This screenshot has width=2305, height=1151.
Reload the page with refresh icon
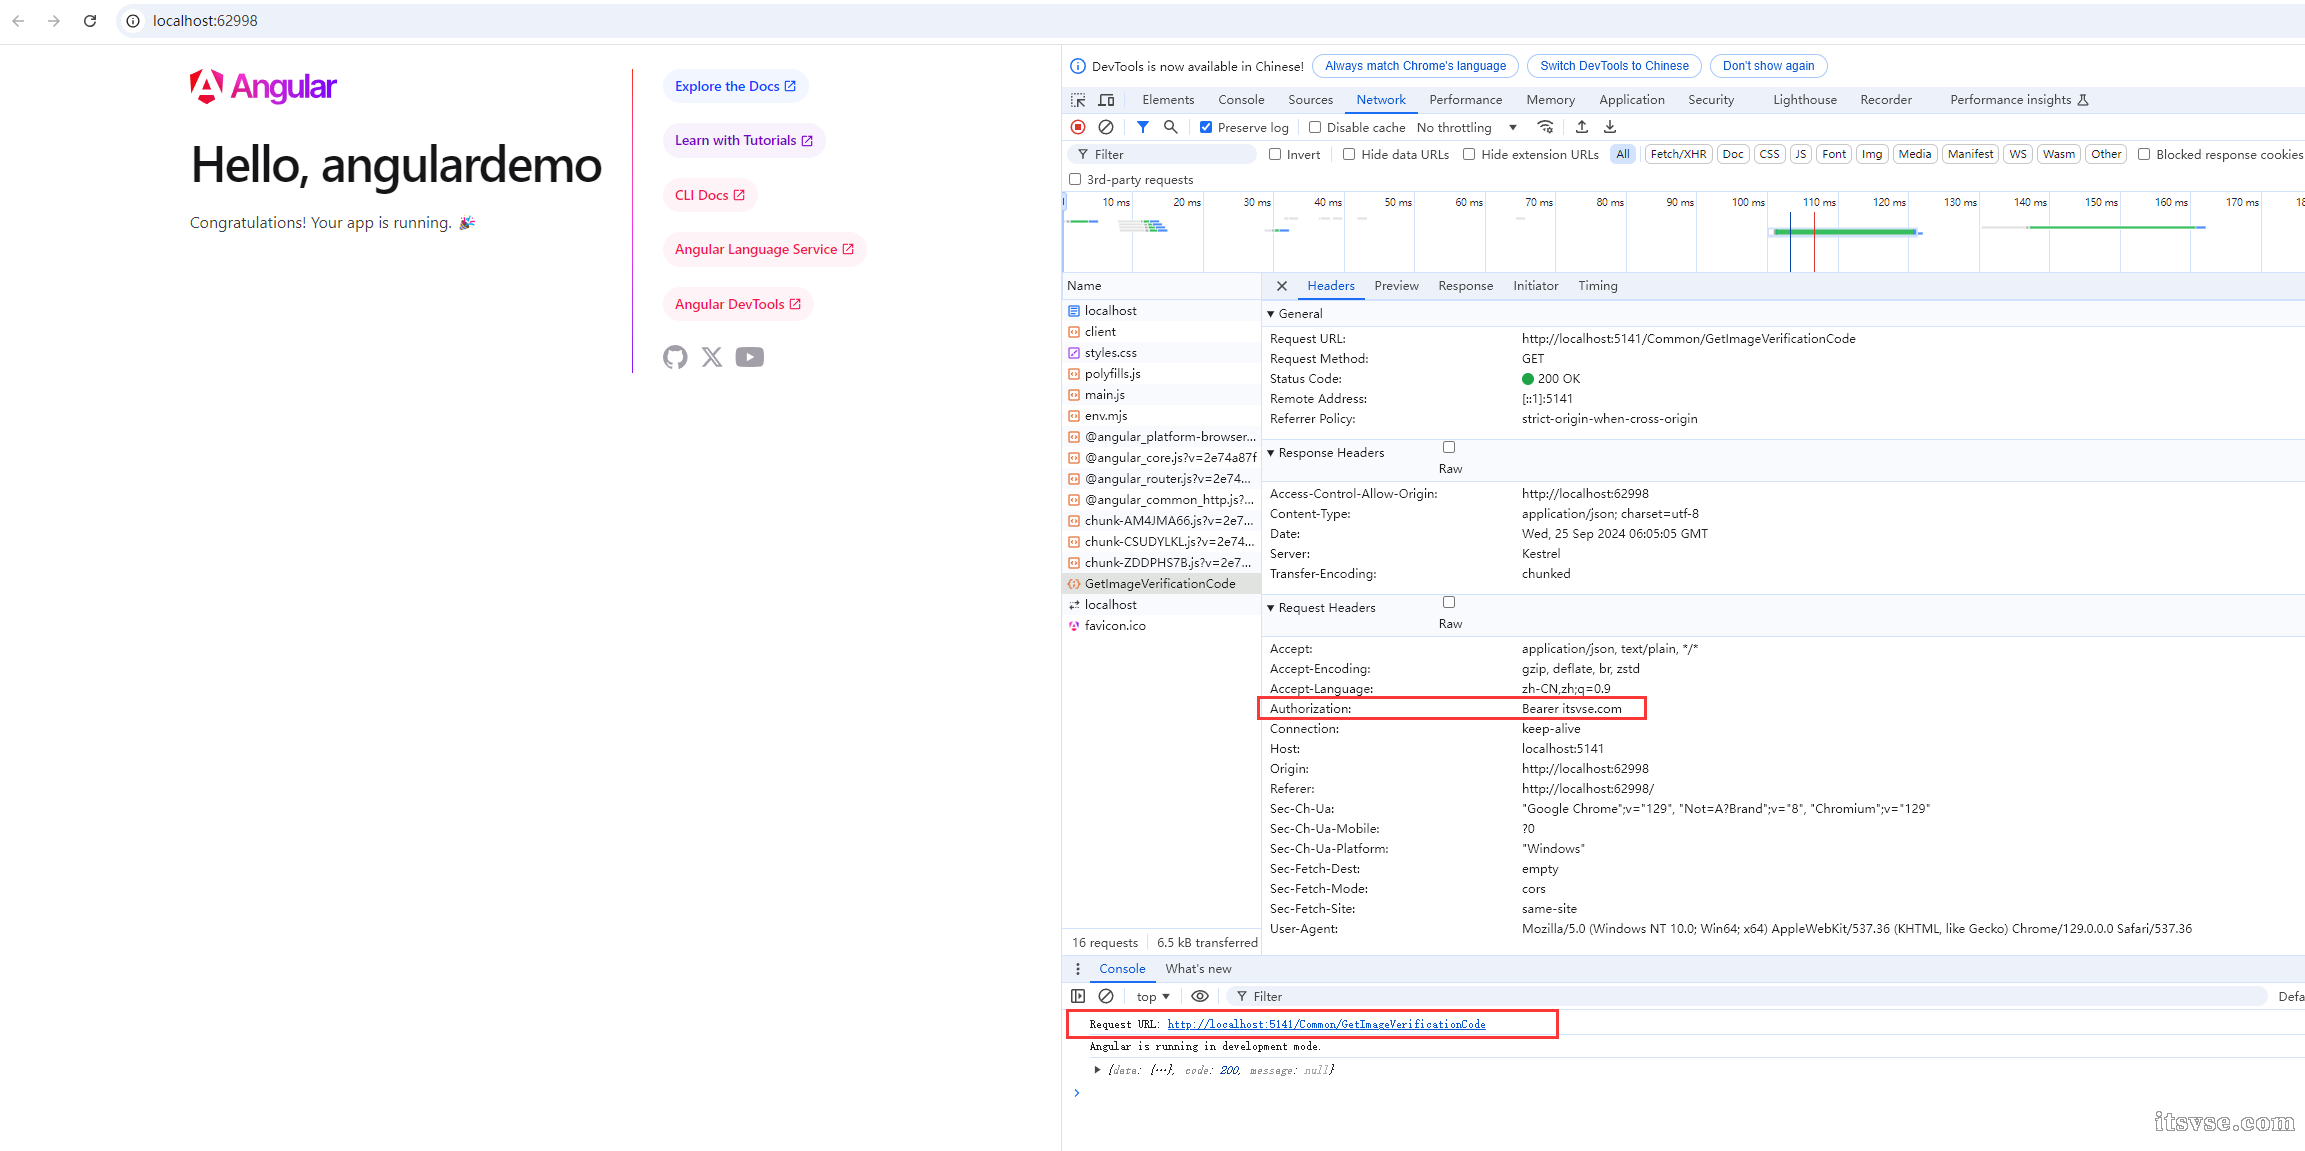90,20
